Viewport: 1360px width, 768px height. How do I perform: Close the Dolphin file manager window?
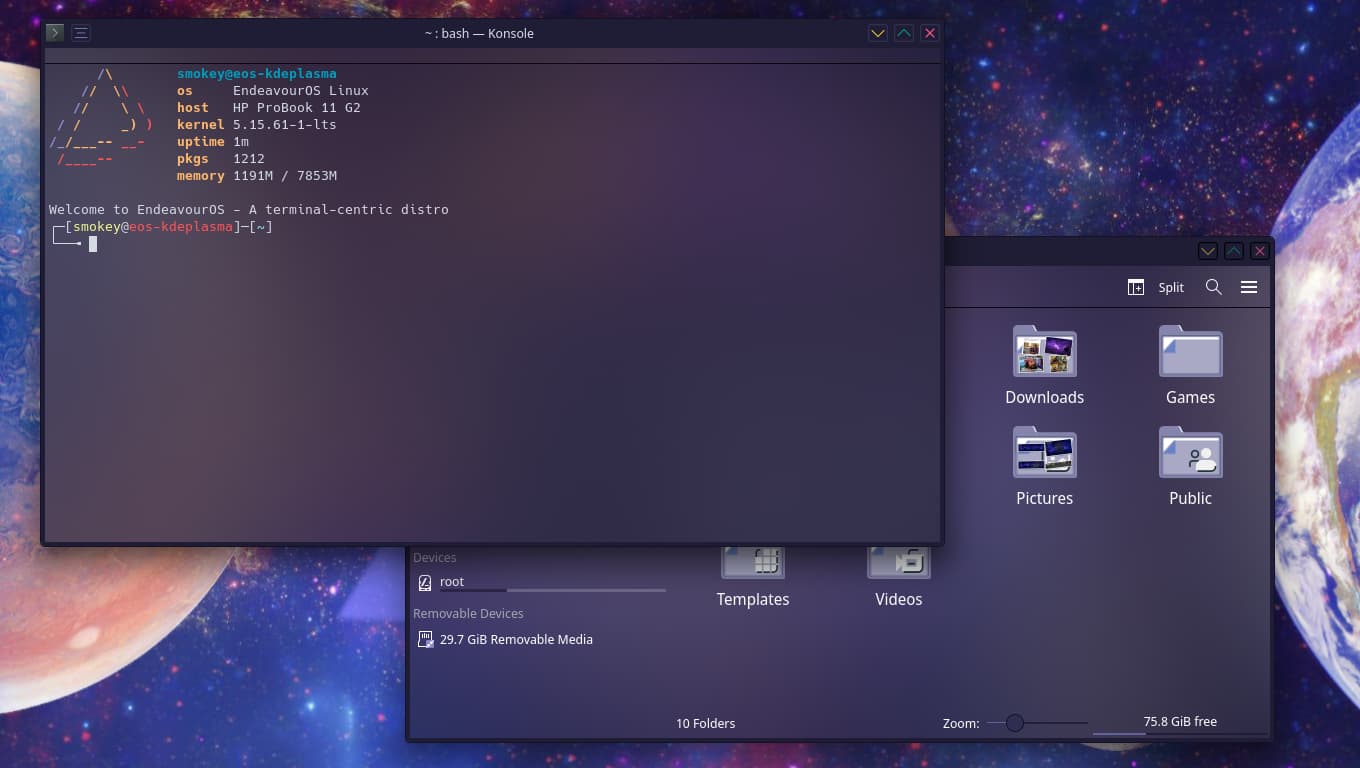[x=1260, y=251]
